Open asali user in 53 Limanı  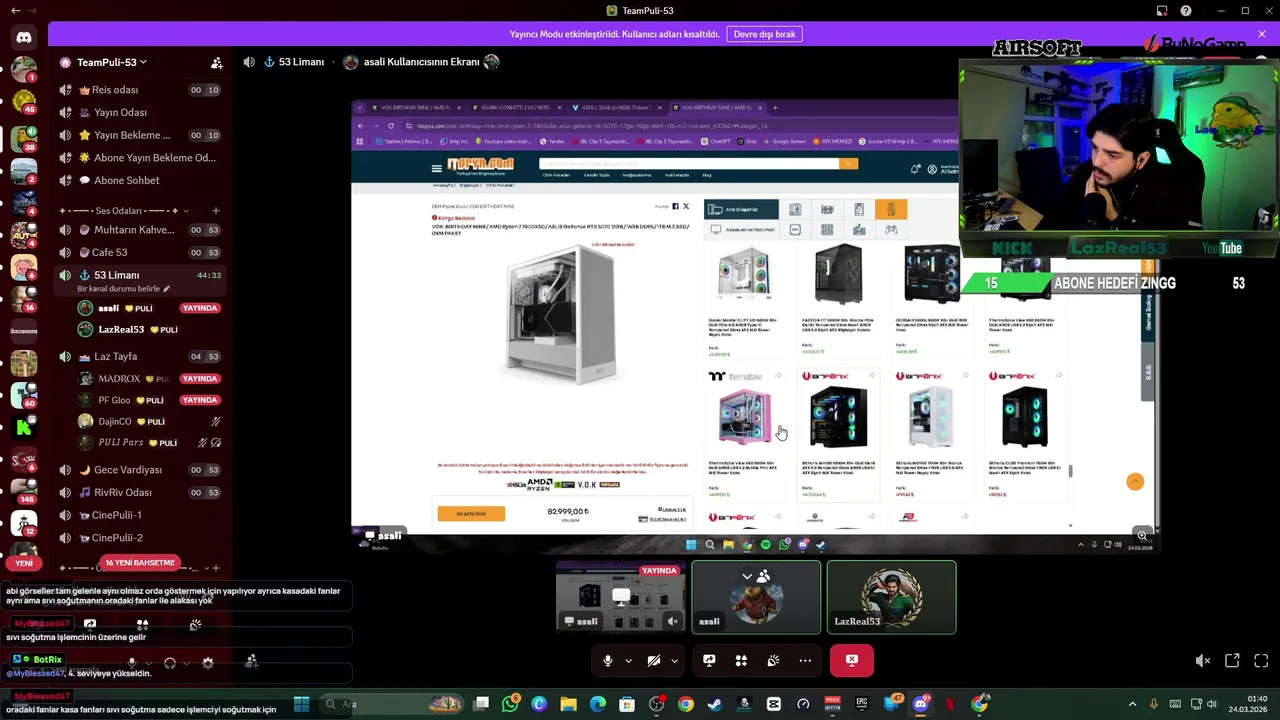pos(150,308)
